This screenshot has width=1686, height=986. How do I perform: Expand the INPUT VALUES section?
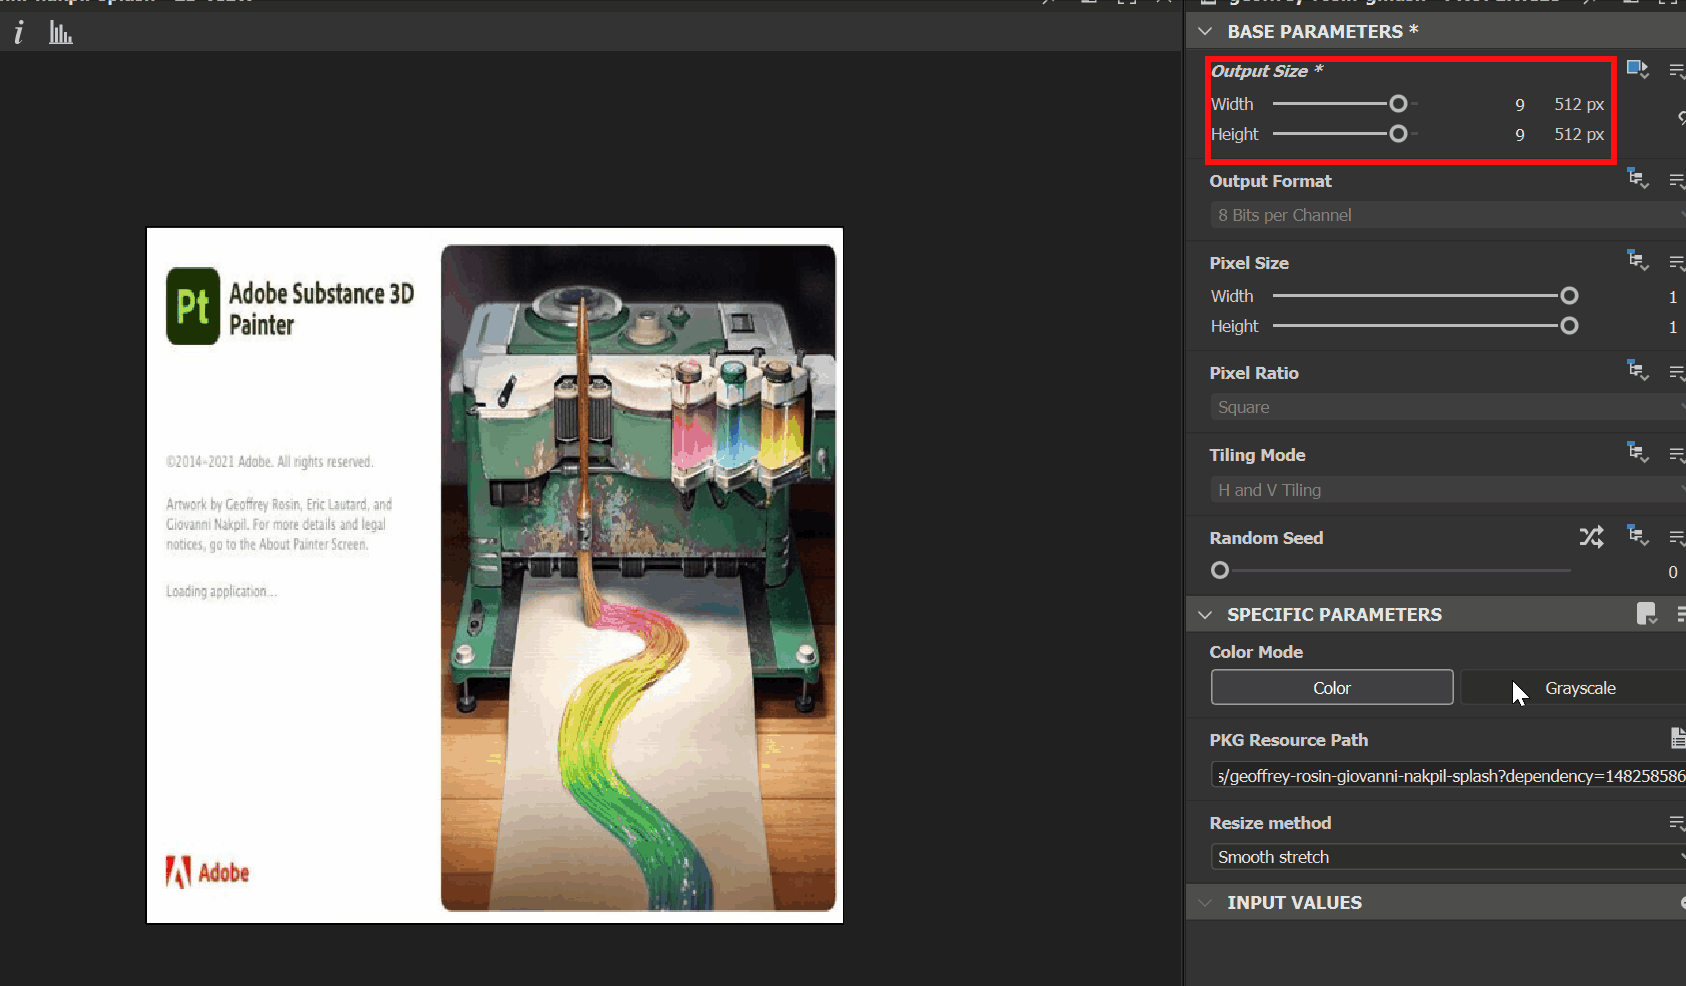point(1205,903)
